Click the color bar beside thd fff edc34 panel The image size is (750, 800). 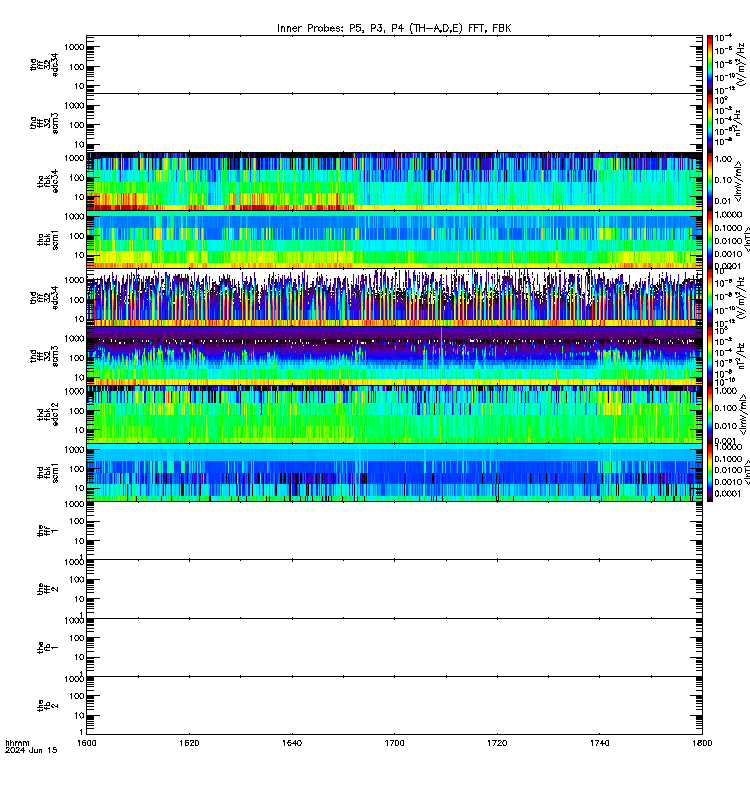pyautogui.click(x=710, y=297)
